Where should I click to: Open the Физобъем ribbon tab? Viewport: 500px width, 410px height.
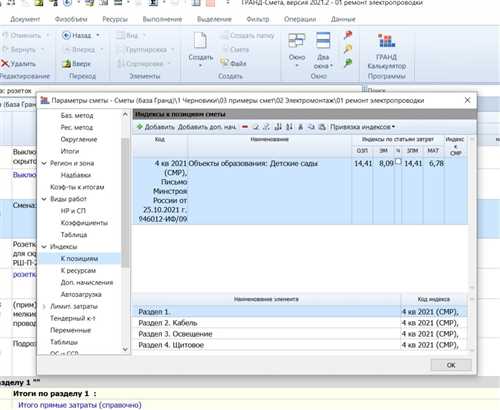(x=71, y=19)
